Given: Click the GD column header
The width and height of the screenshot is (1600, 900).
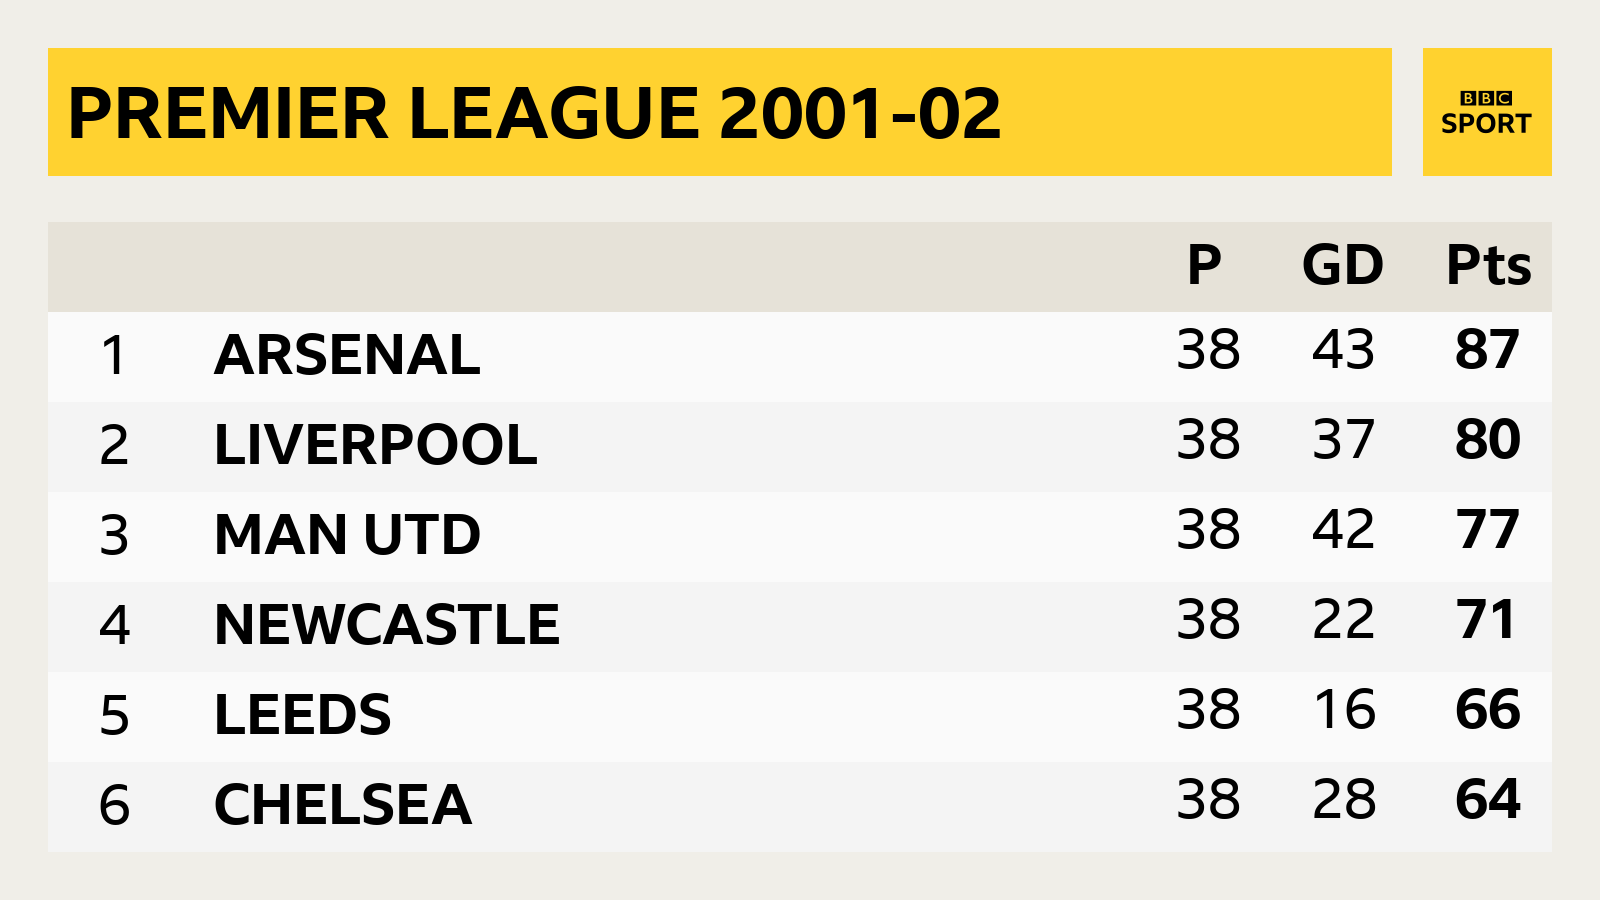Looking at the screenshot, I should click(x=1342, y=266).
